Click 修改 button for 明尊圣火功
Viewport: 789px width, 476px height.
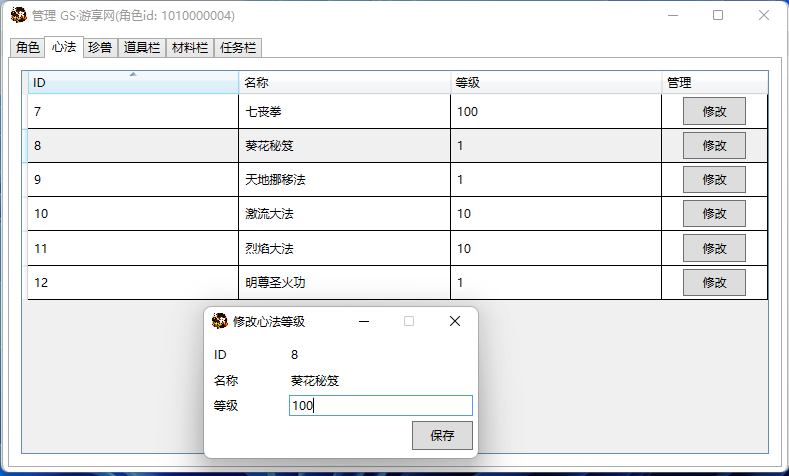pyautogui.click(x=714, y=283)
